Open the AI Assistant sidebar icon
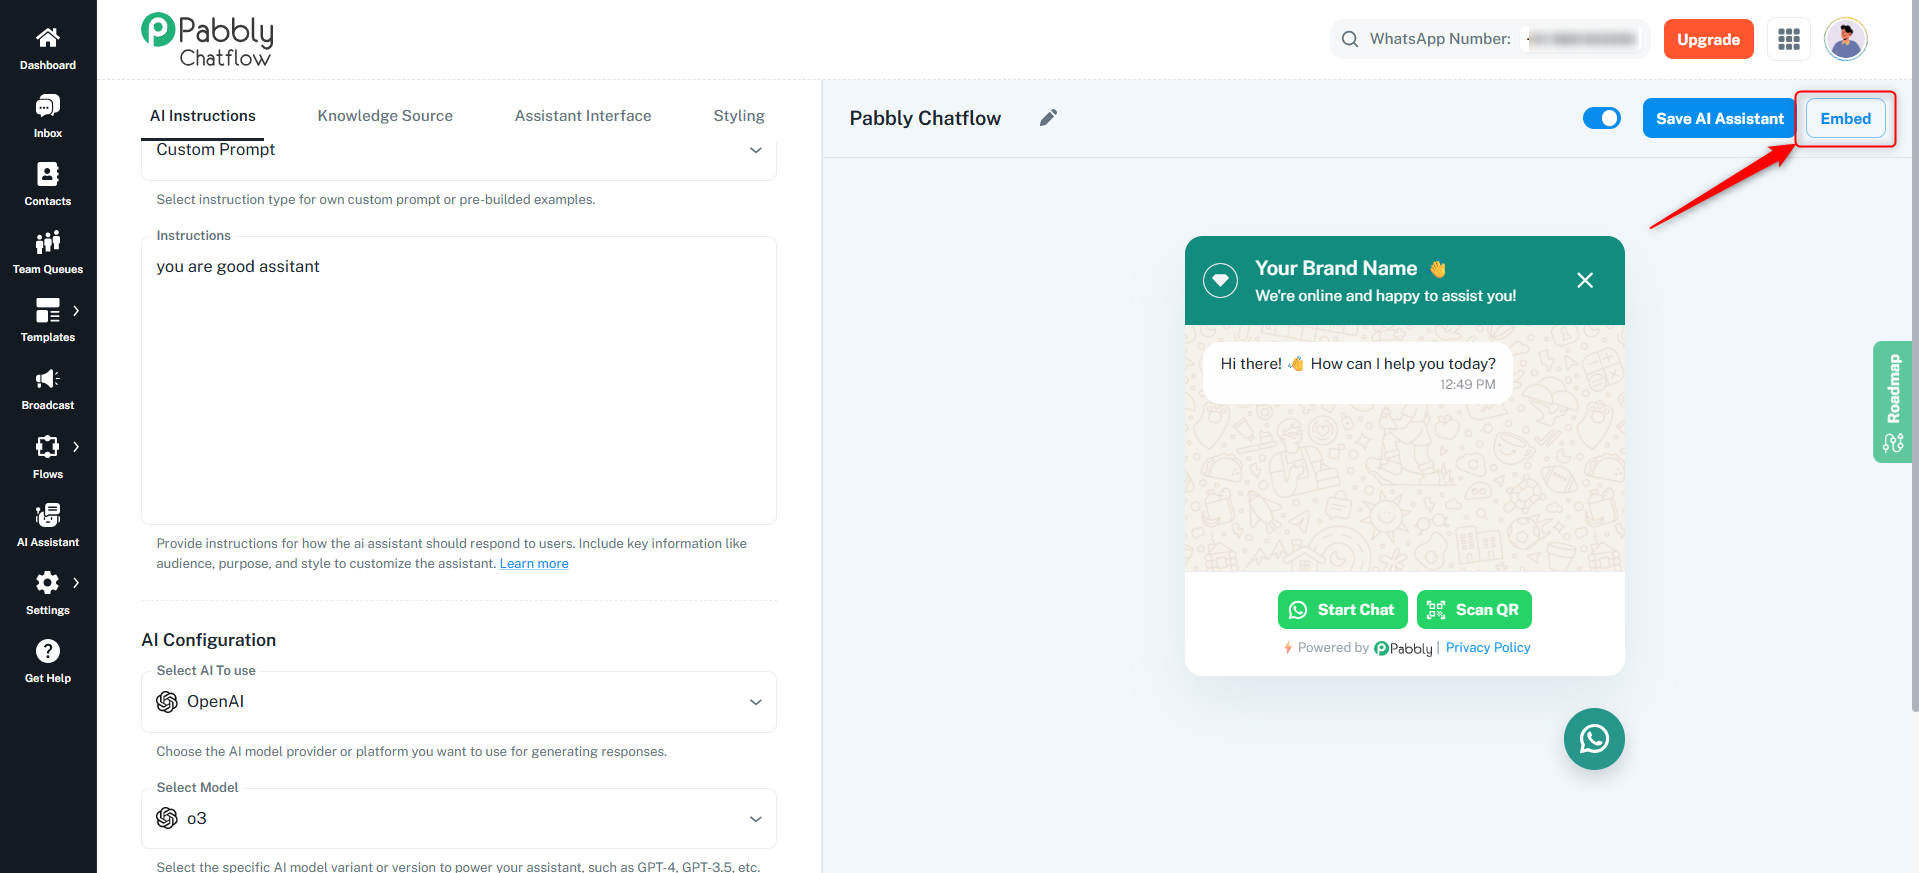 tap(48, 515)
